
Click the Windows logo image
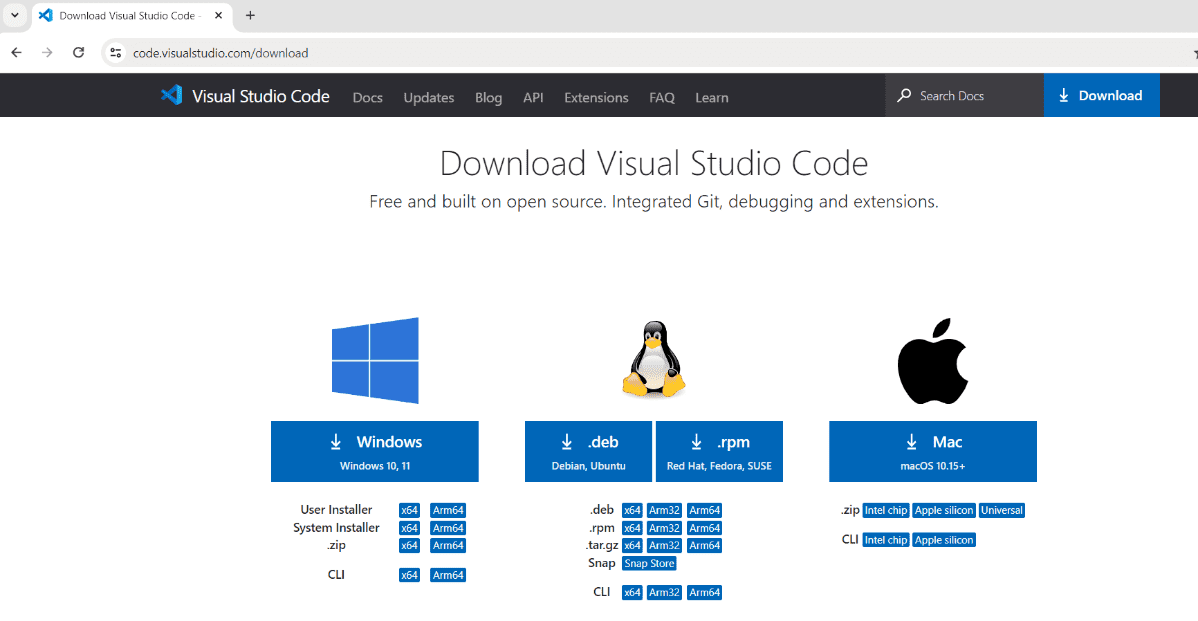[375, 360]
